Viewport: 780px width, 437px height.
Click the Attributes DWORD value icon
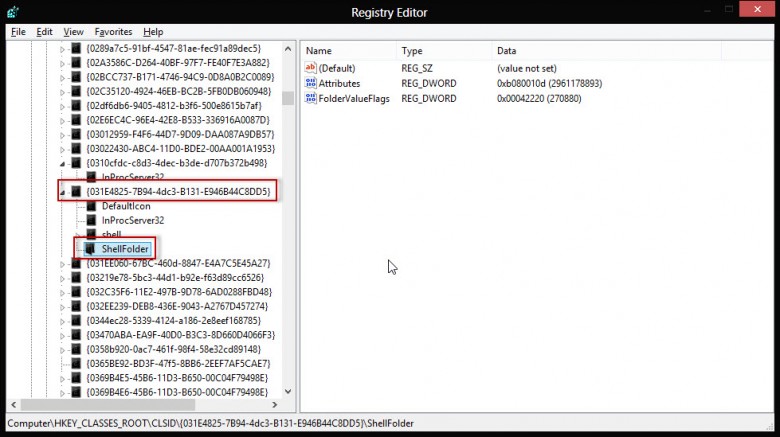pyautogui.click(x=310, y=83)
